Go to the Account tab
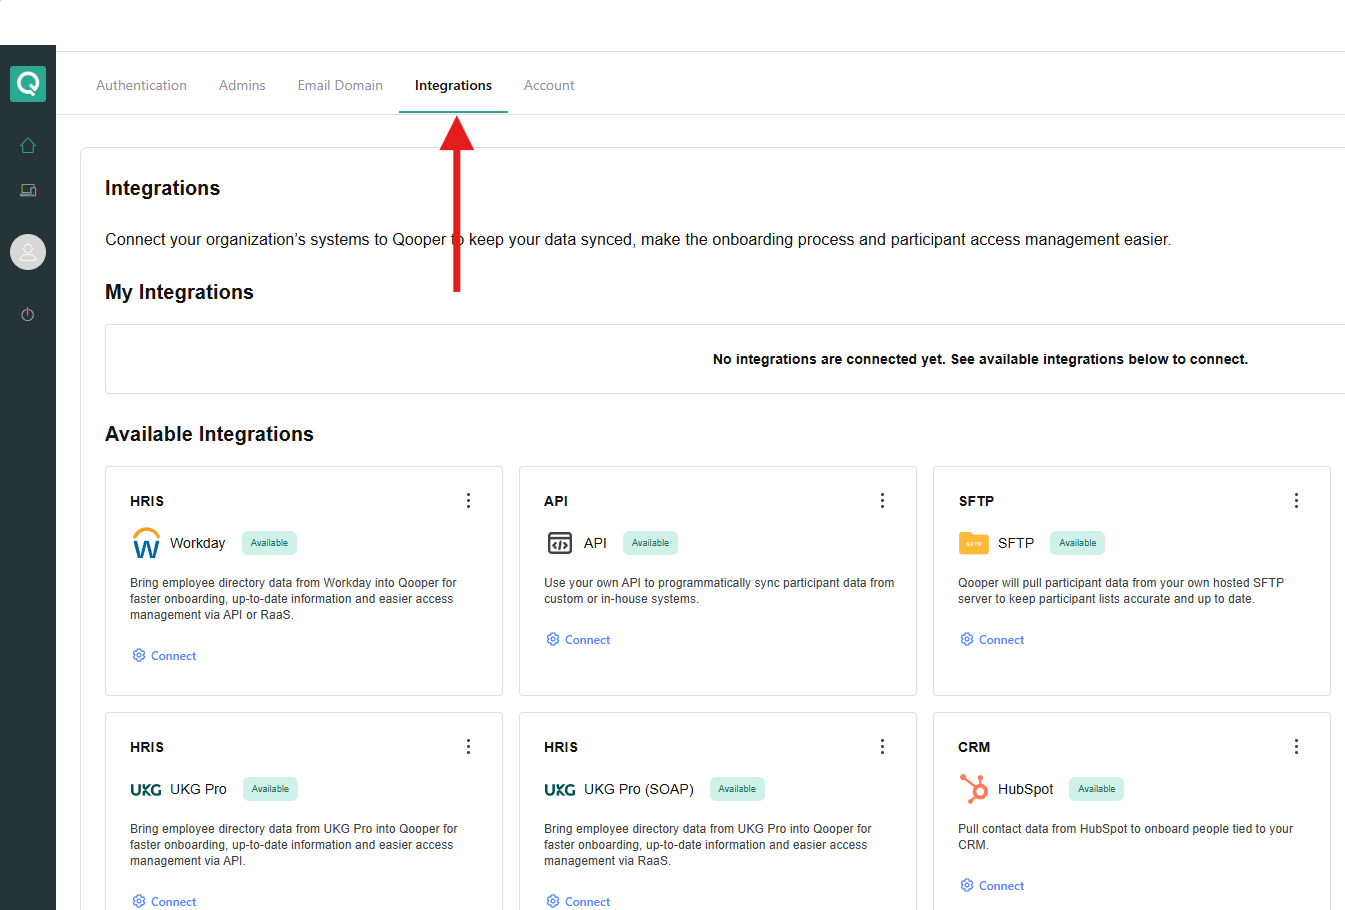The width and height of the screenshot is (1345, 910). coord(549,86)
